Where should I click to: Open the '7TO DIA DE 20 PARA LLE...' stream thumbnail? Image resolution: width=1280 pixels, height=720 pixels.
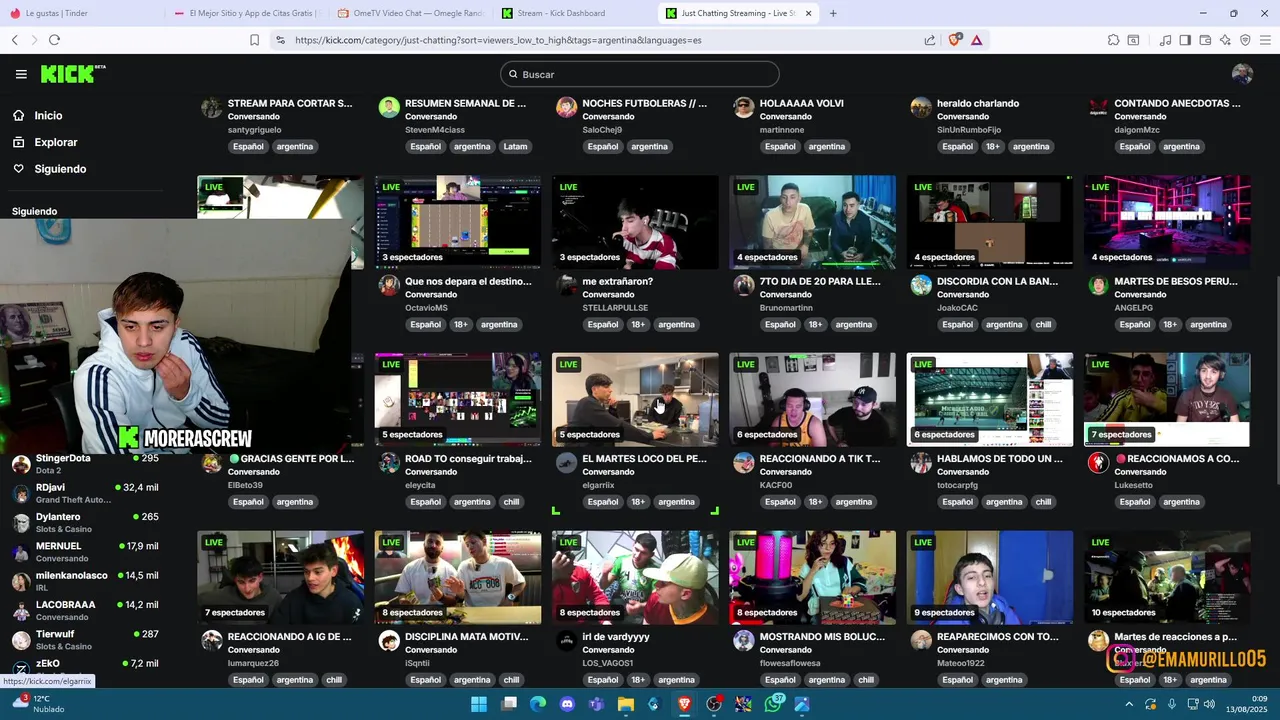[x=812, y=222]
